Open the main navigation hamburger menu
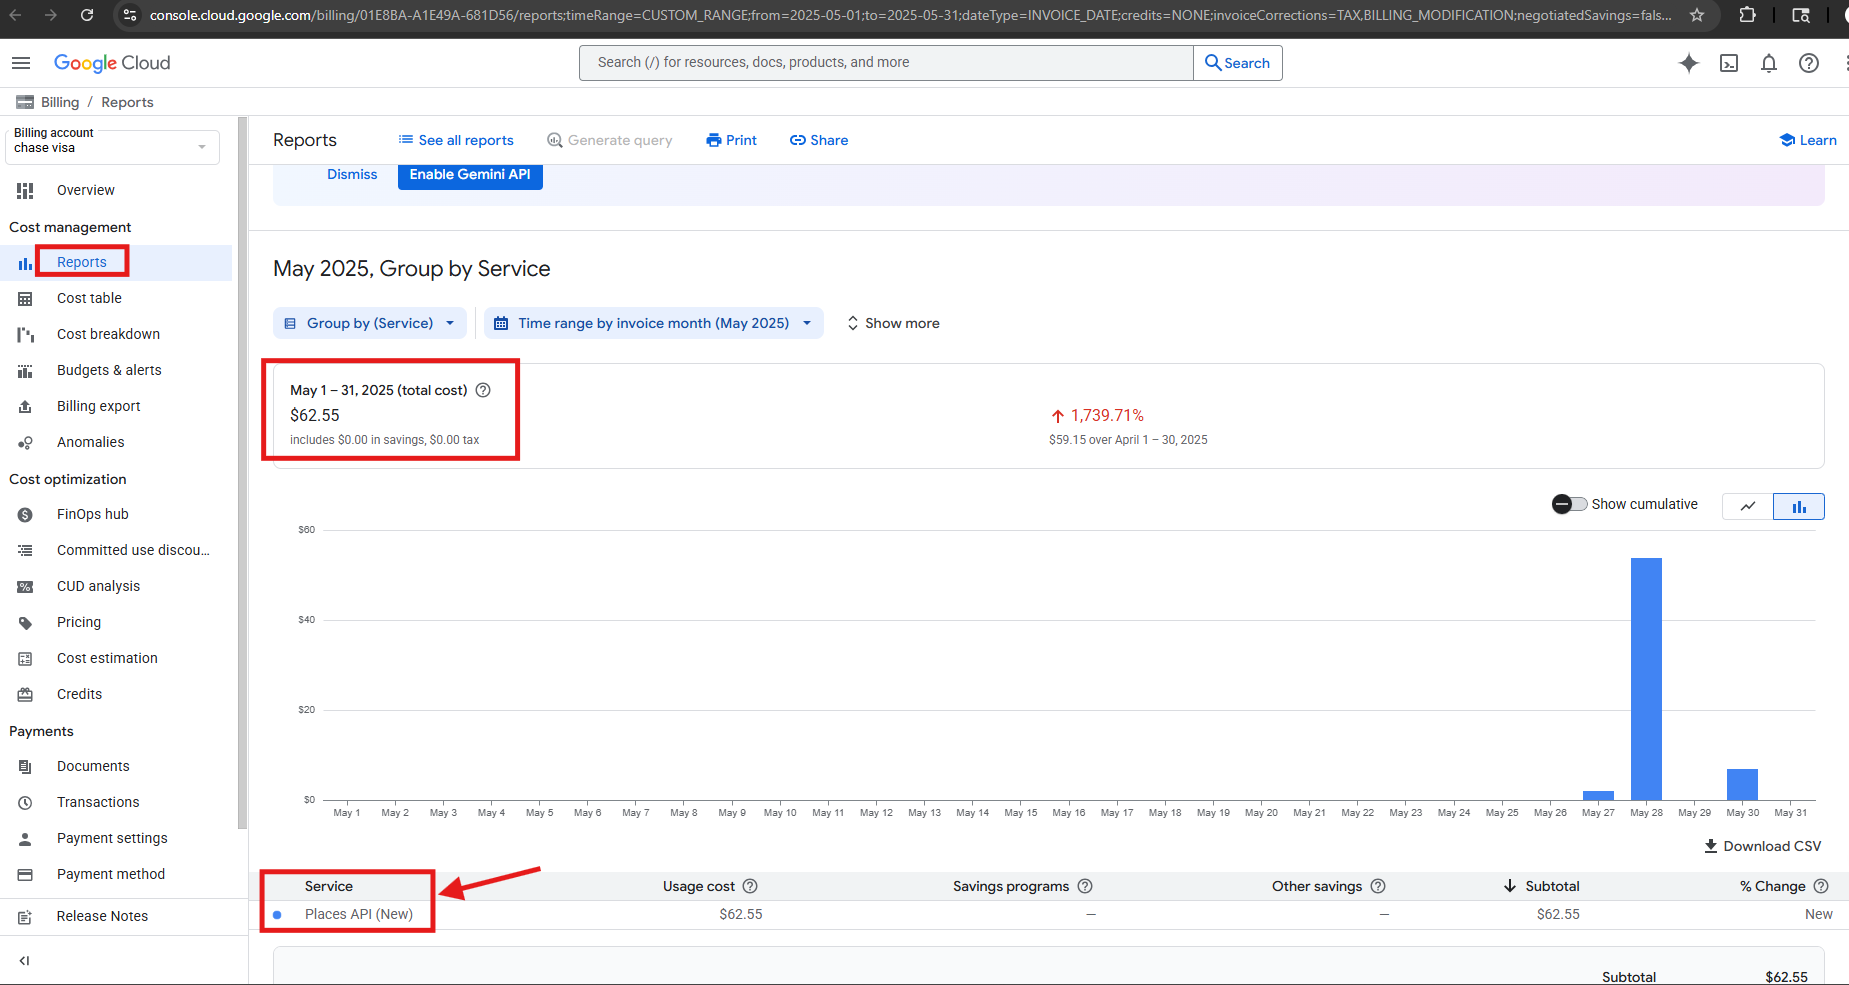The width and height of the screenshot is (1849, 985). pos(21,63)
